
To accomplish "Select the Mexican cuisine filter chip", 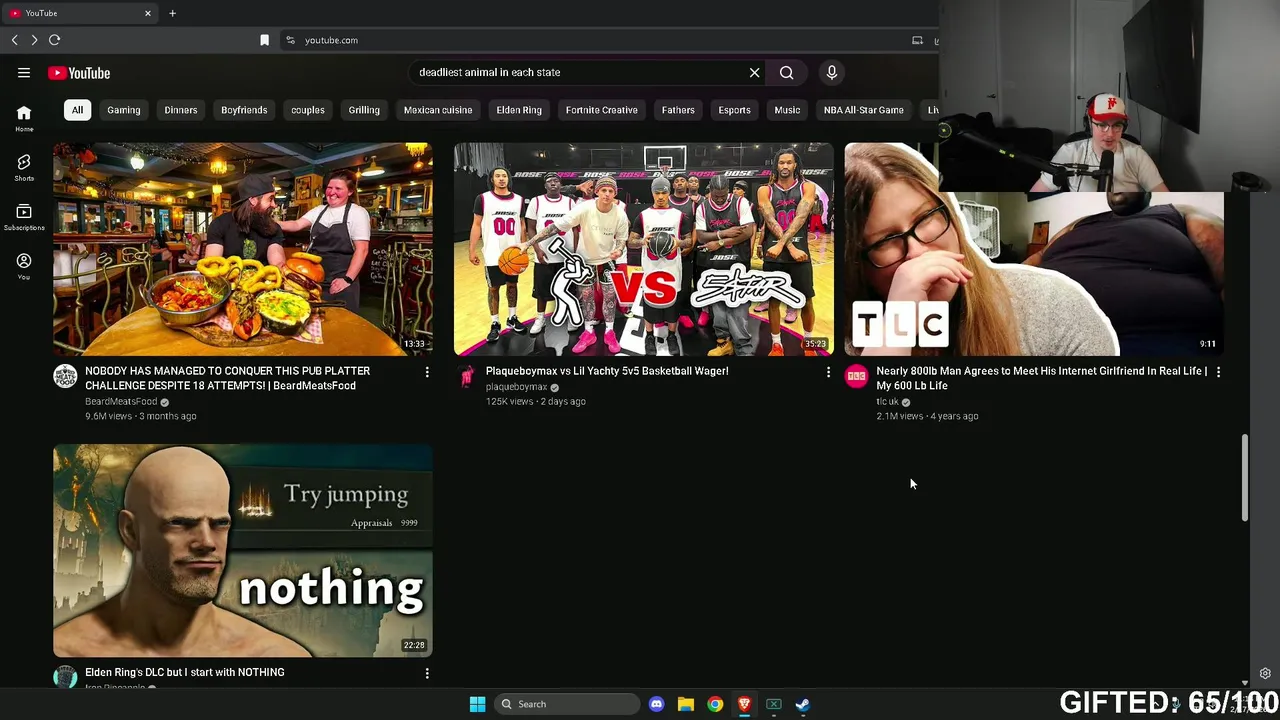I will [x=438, y=110].
